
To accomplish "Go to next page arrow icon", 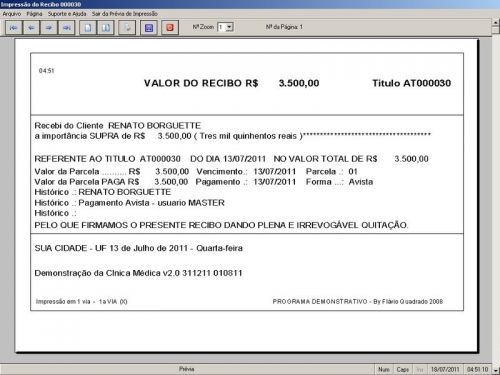I will (49, 27).
